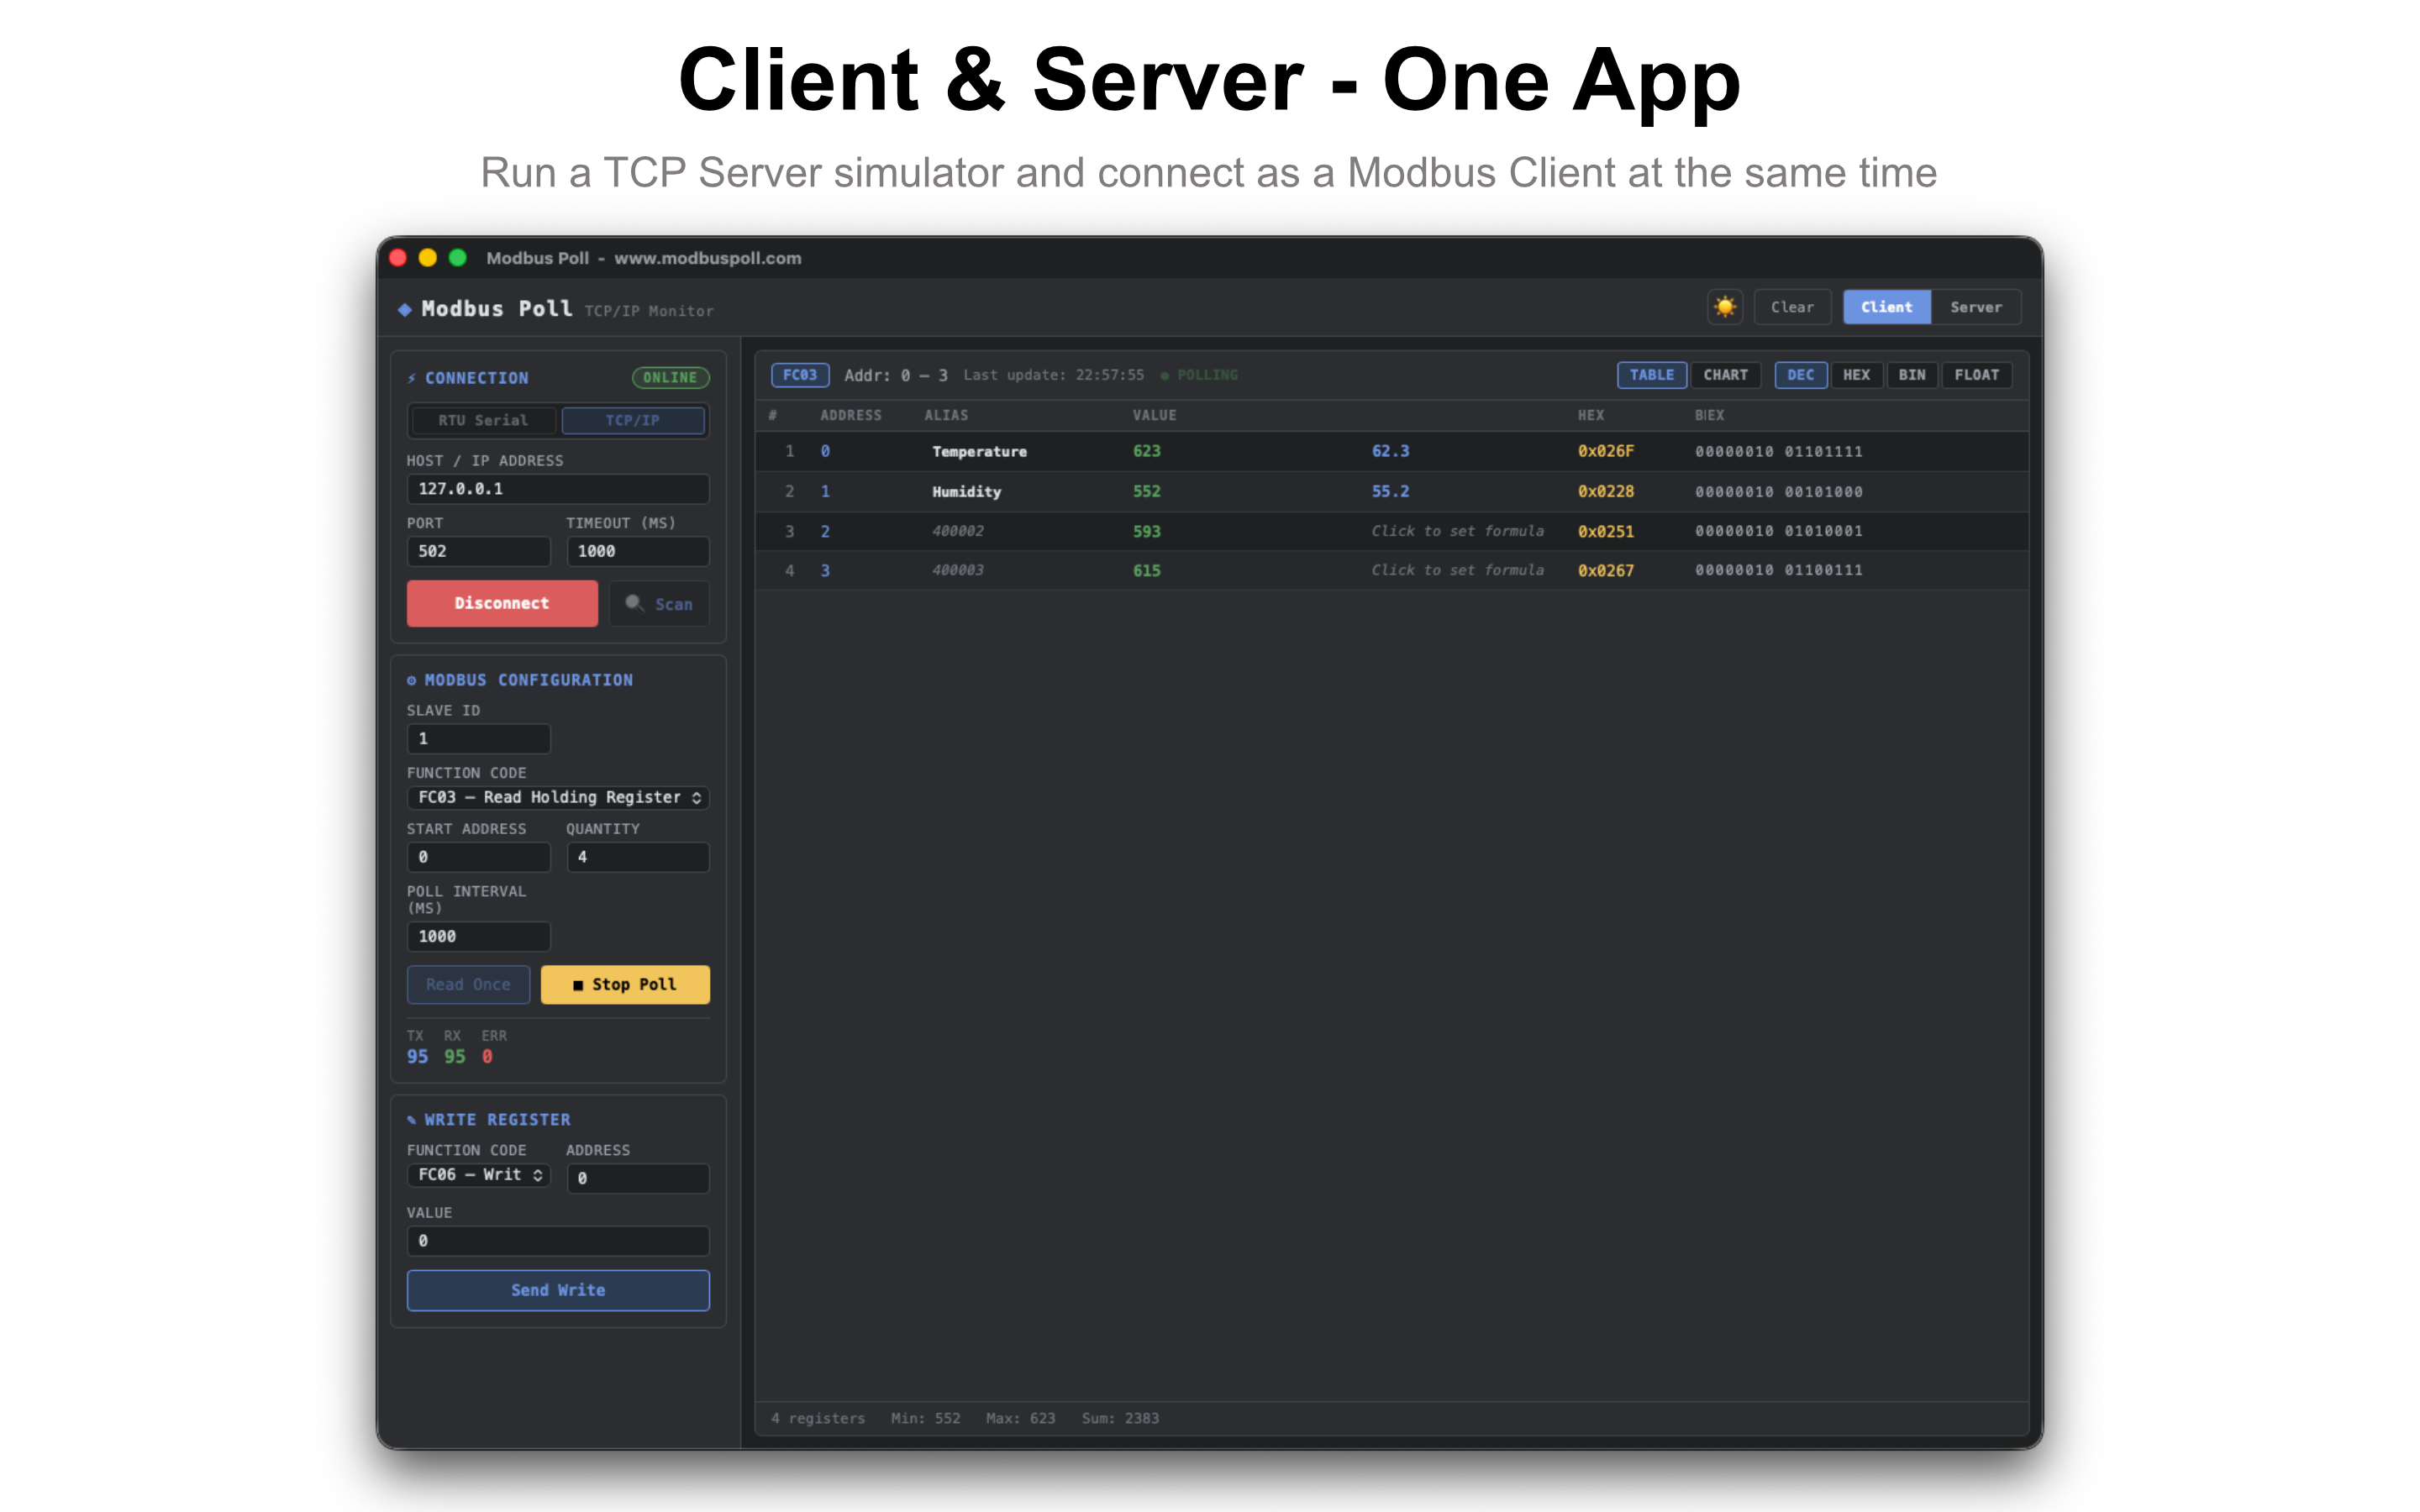
Task: Click the value 552 in the Humidity row
Action: click(1147, 491)
